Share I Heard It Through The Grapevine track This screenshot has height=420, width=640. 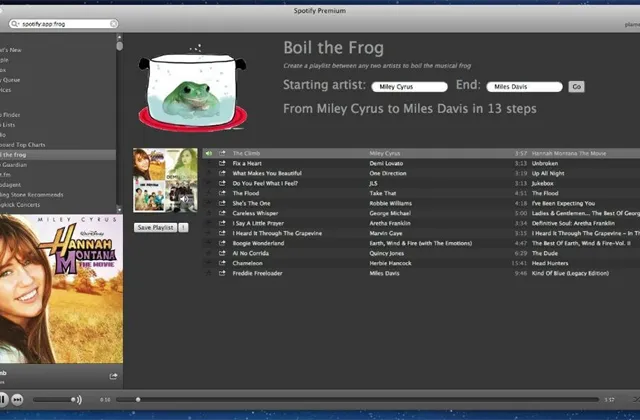coord(222,233)
